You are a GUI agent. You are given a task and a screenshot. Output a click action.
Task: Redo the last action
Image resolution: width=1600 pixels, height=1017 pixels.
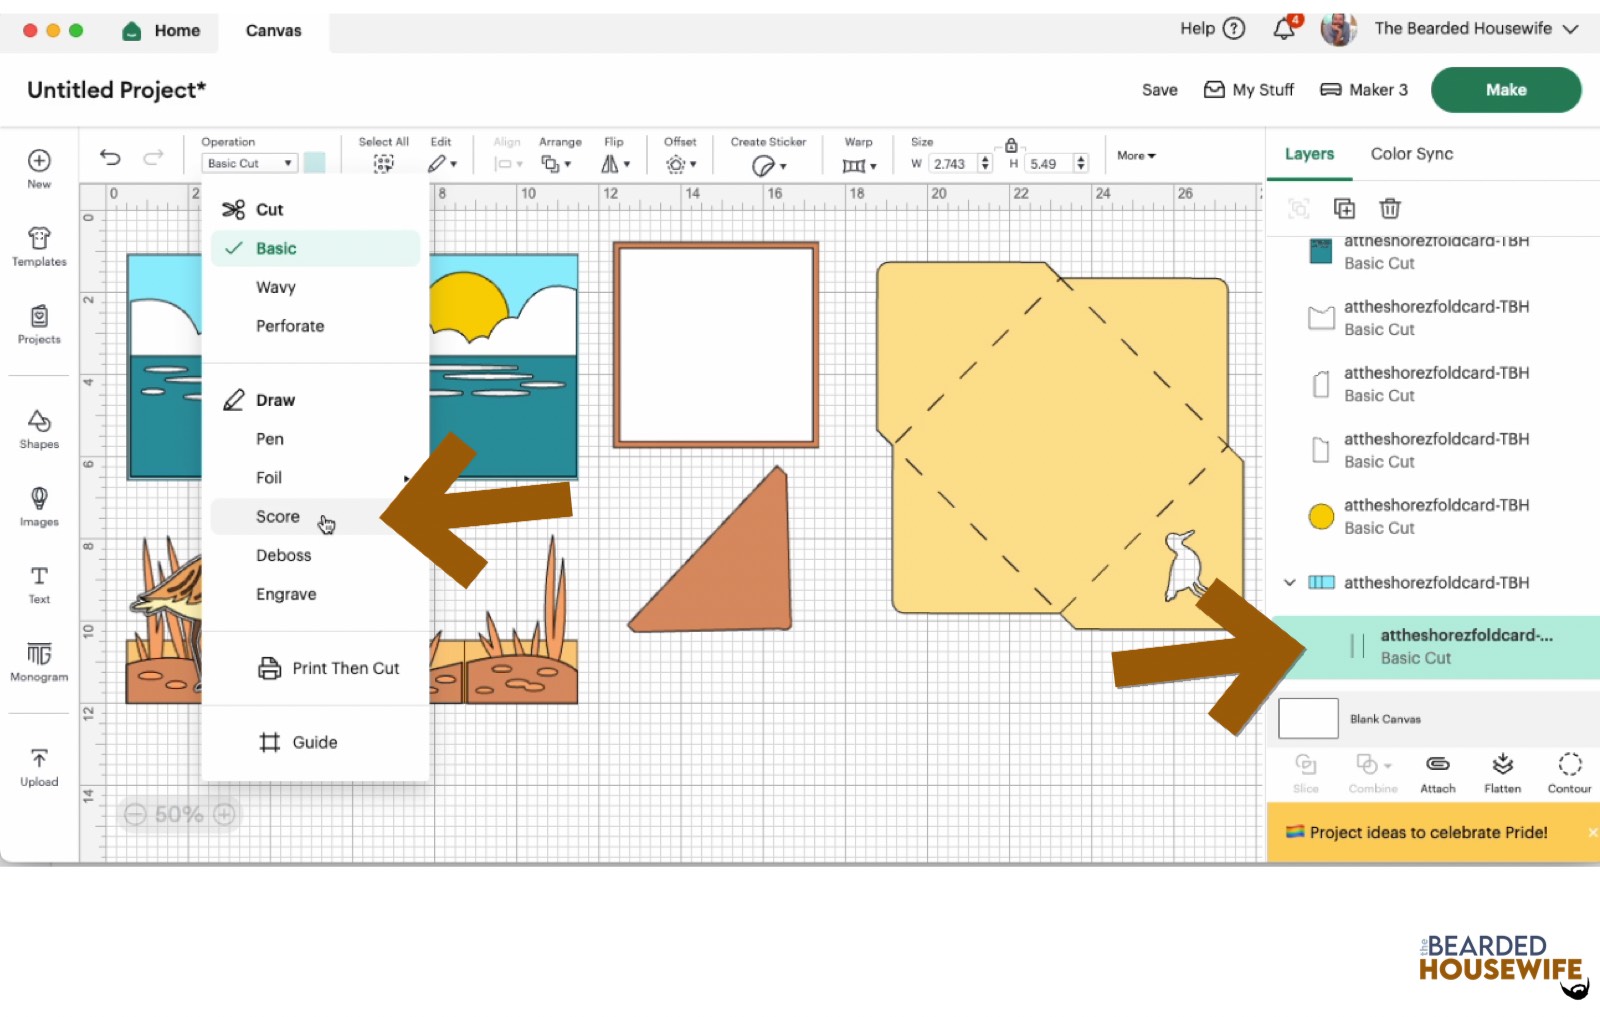(x=153, y=157)
